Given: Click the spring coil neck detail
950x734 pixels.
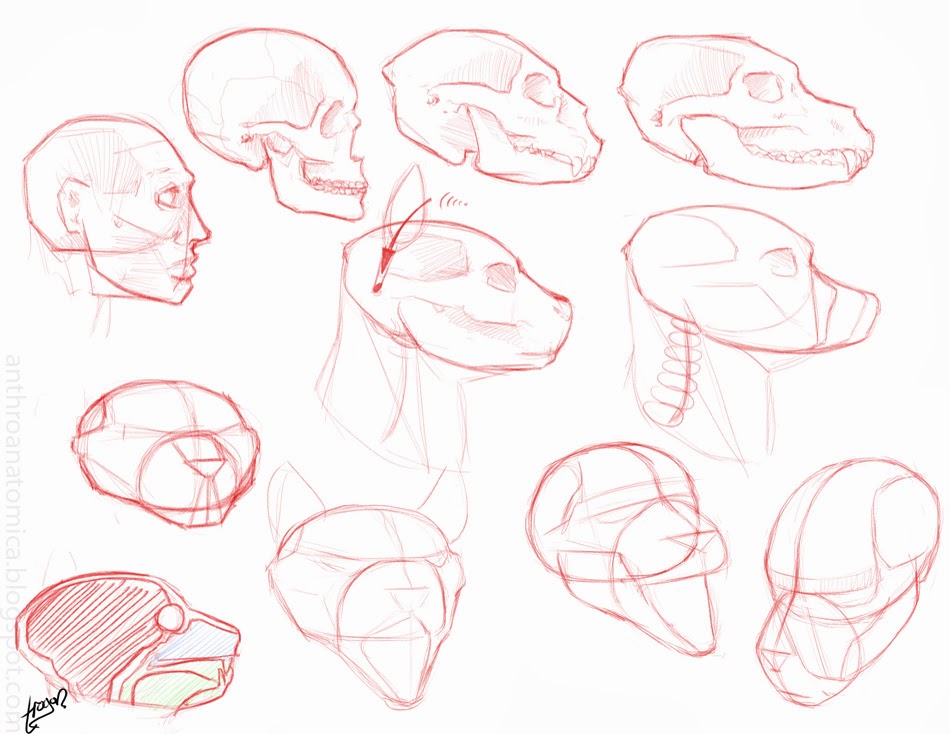Looking at the screenshot, I should point(680,365).
